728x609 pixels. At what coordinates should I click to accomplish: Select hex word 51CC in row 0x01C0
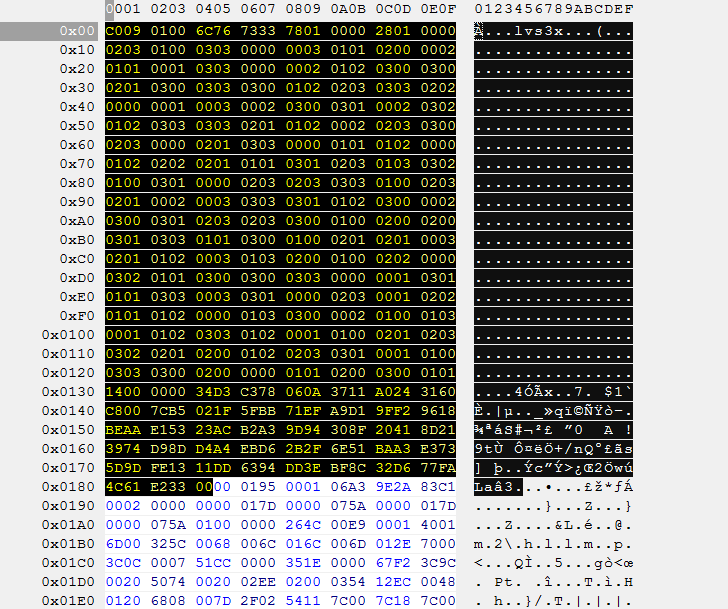[x=213, y=563]
